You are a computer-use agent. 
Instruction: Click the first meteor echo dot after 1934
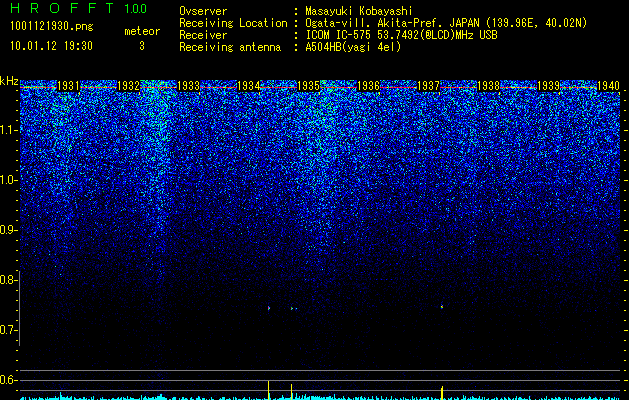pos(269,308)
